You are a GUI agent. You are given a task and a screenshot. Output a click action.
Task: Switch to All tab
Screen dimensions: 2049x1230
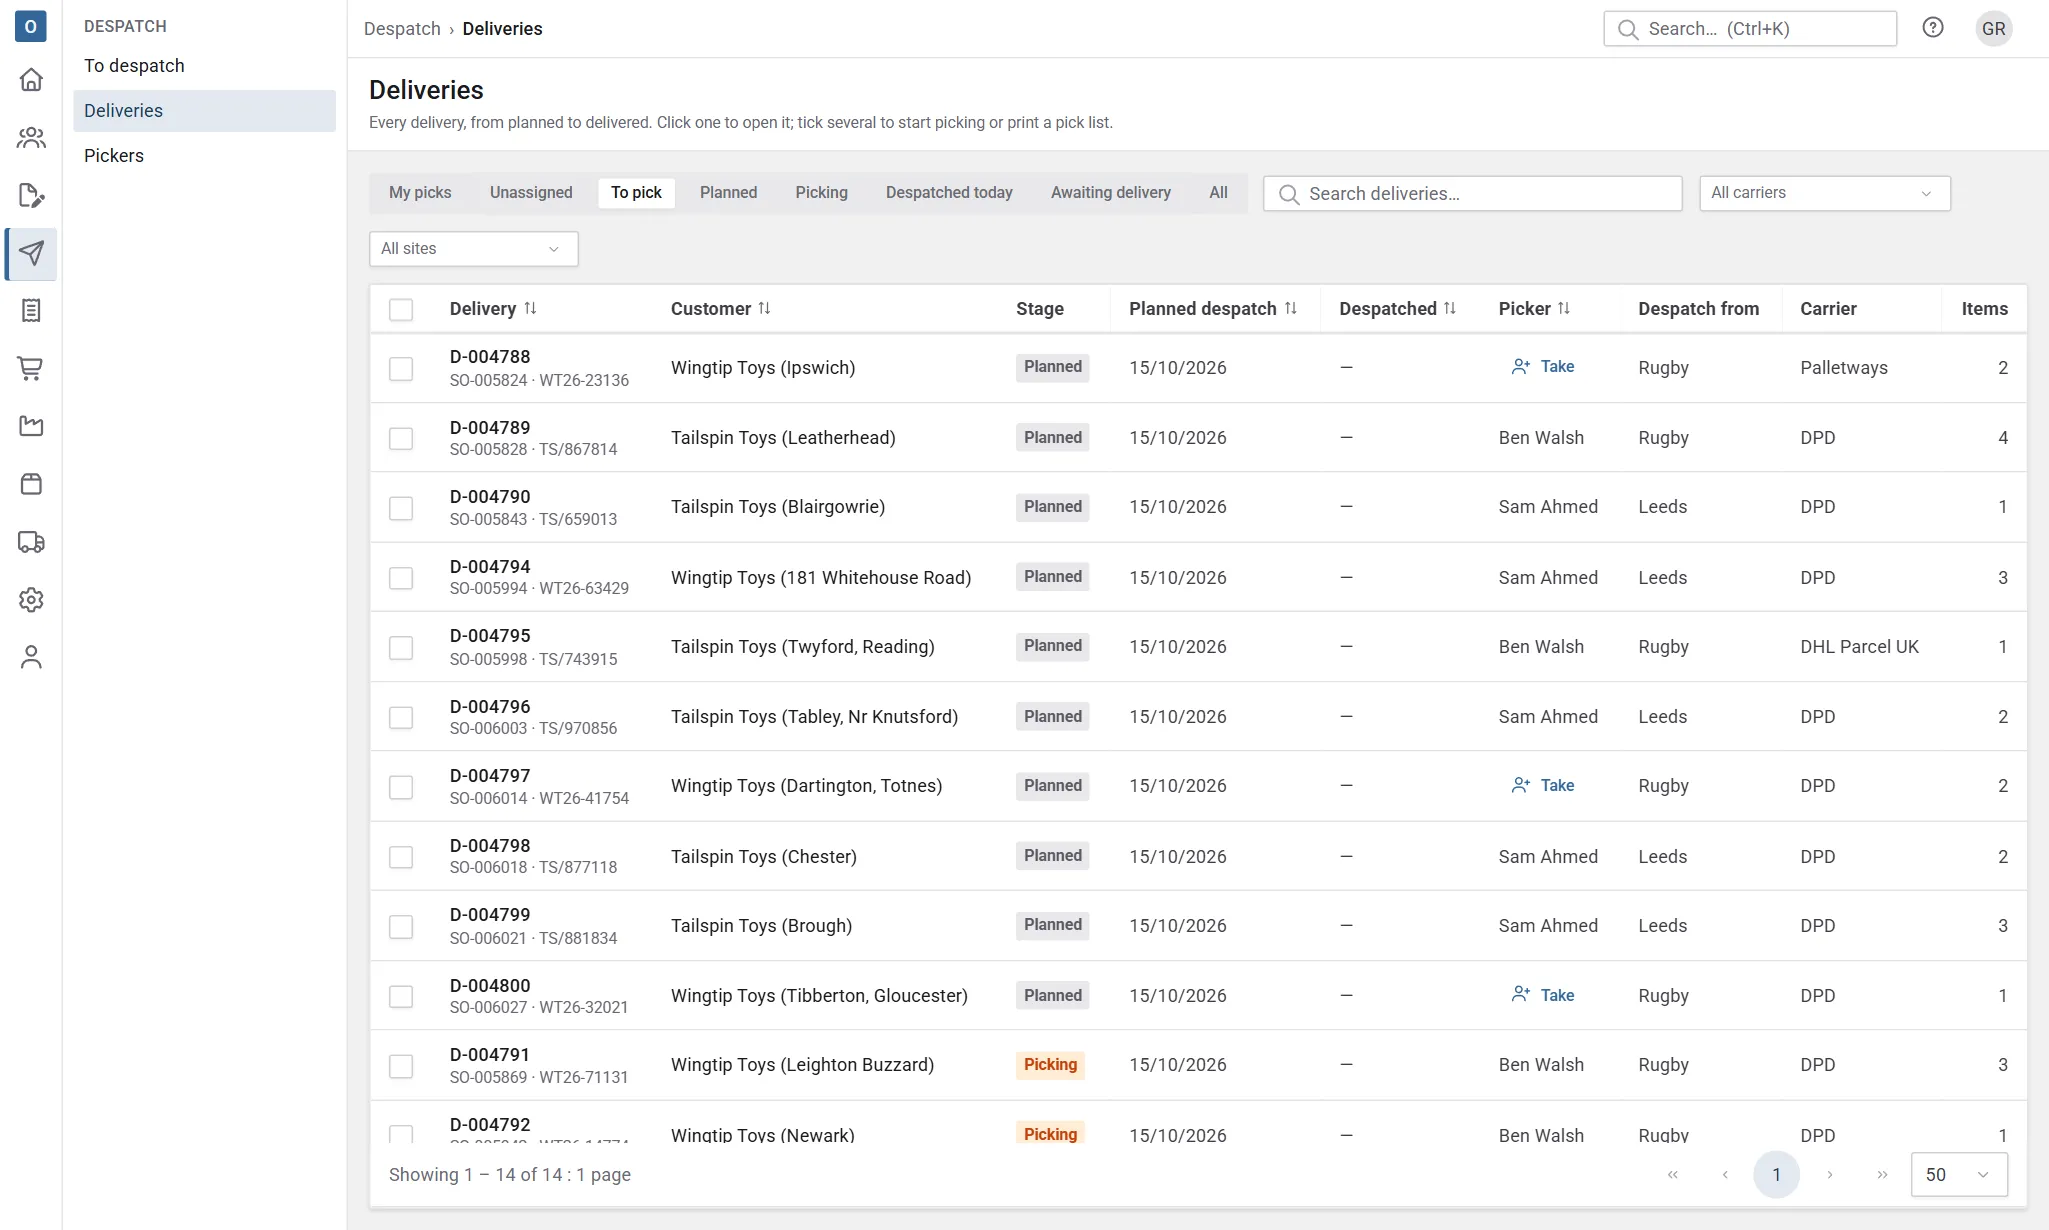1218,193
